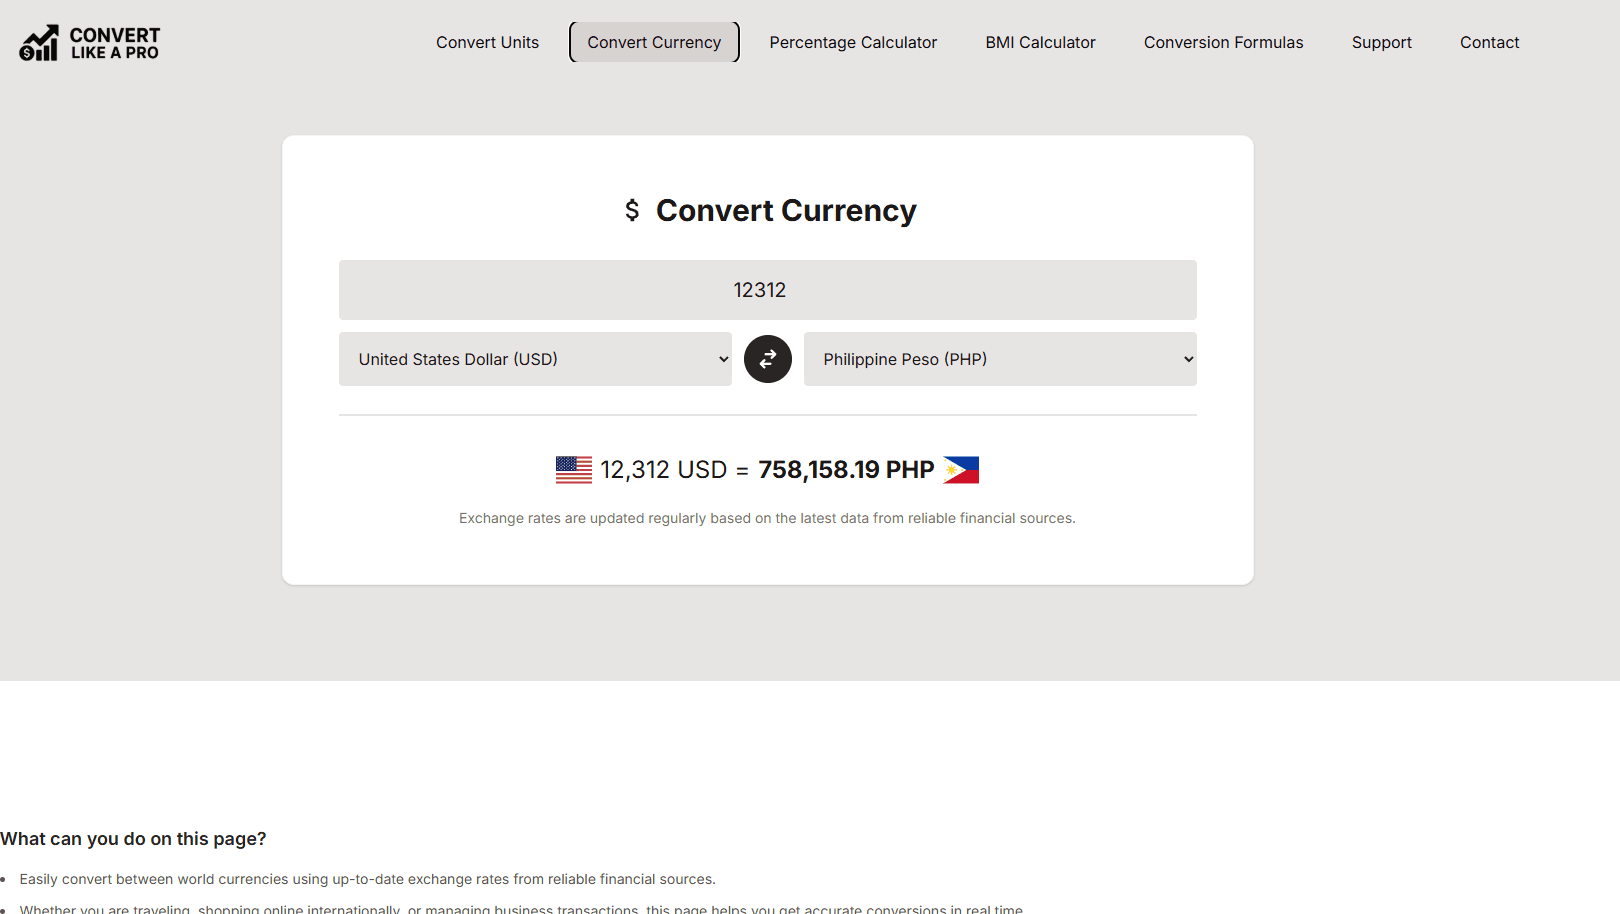Click the Philippine flag icon
Viewport: 1620px width, 914px height.
click(x=961, y=470)
